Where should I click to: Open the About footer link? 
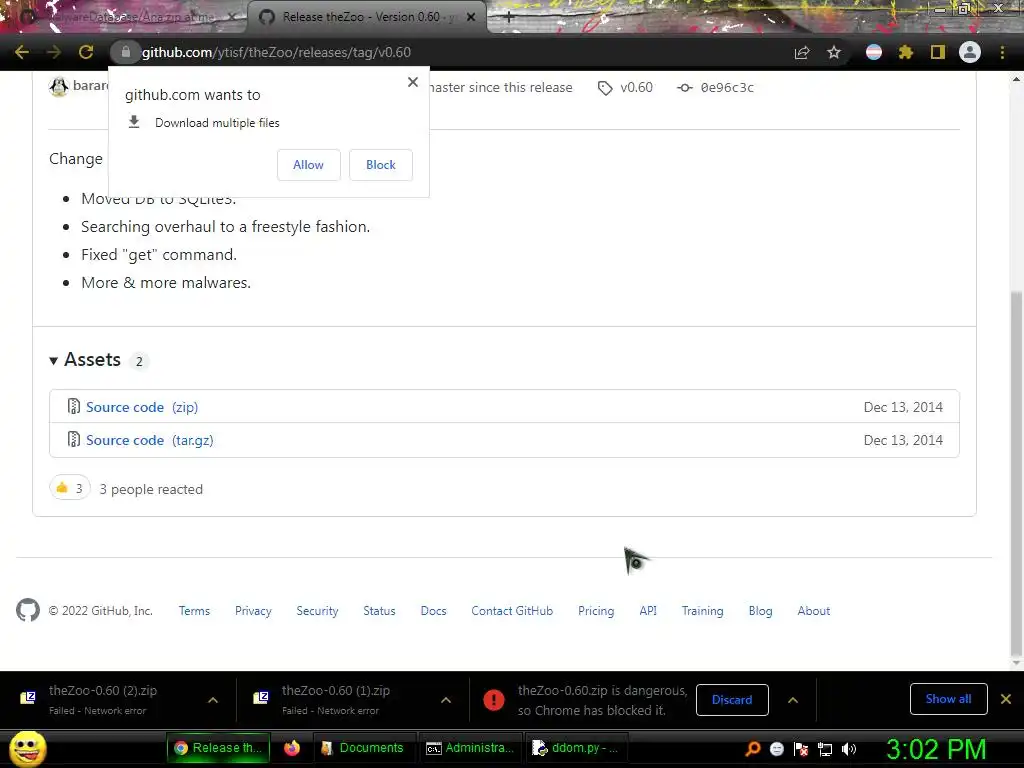click(814, 611)
